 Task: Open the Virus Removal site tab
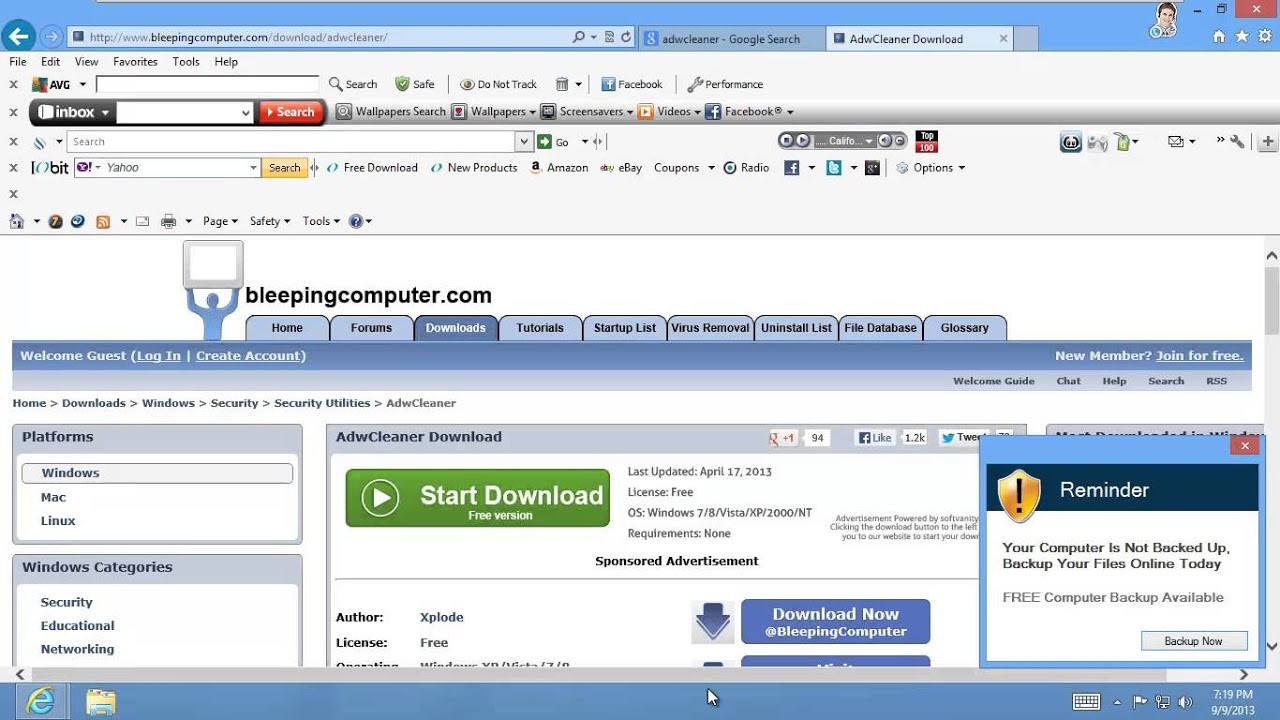710,328
